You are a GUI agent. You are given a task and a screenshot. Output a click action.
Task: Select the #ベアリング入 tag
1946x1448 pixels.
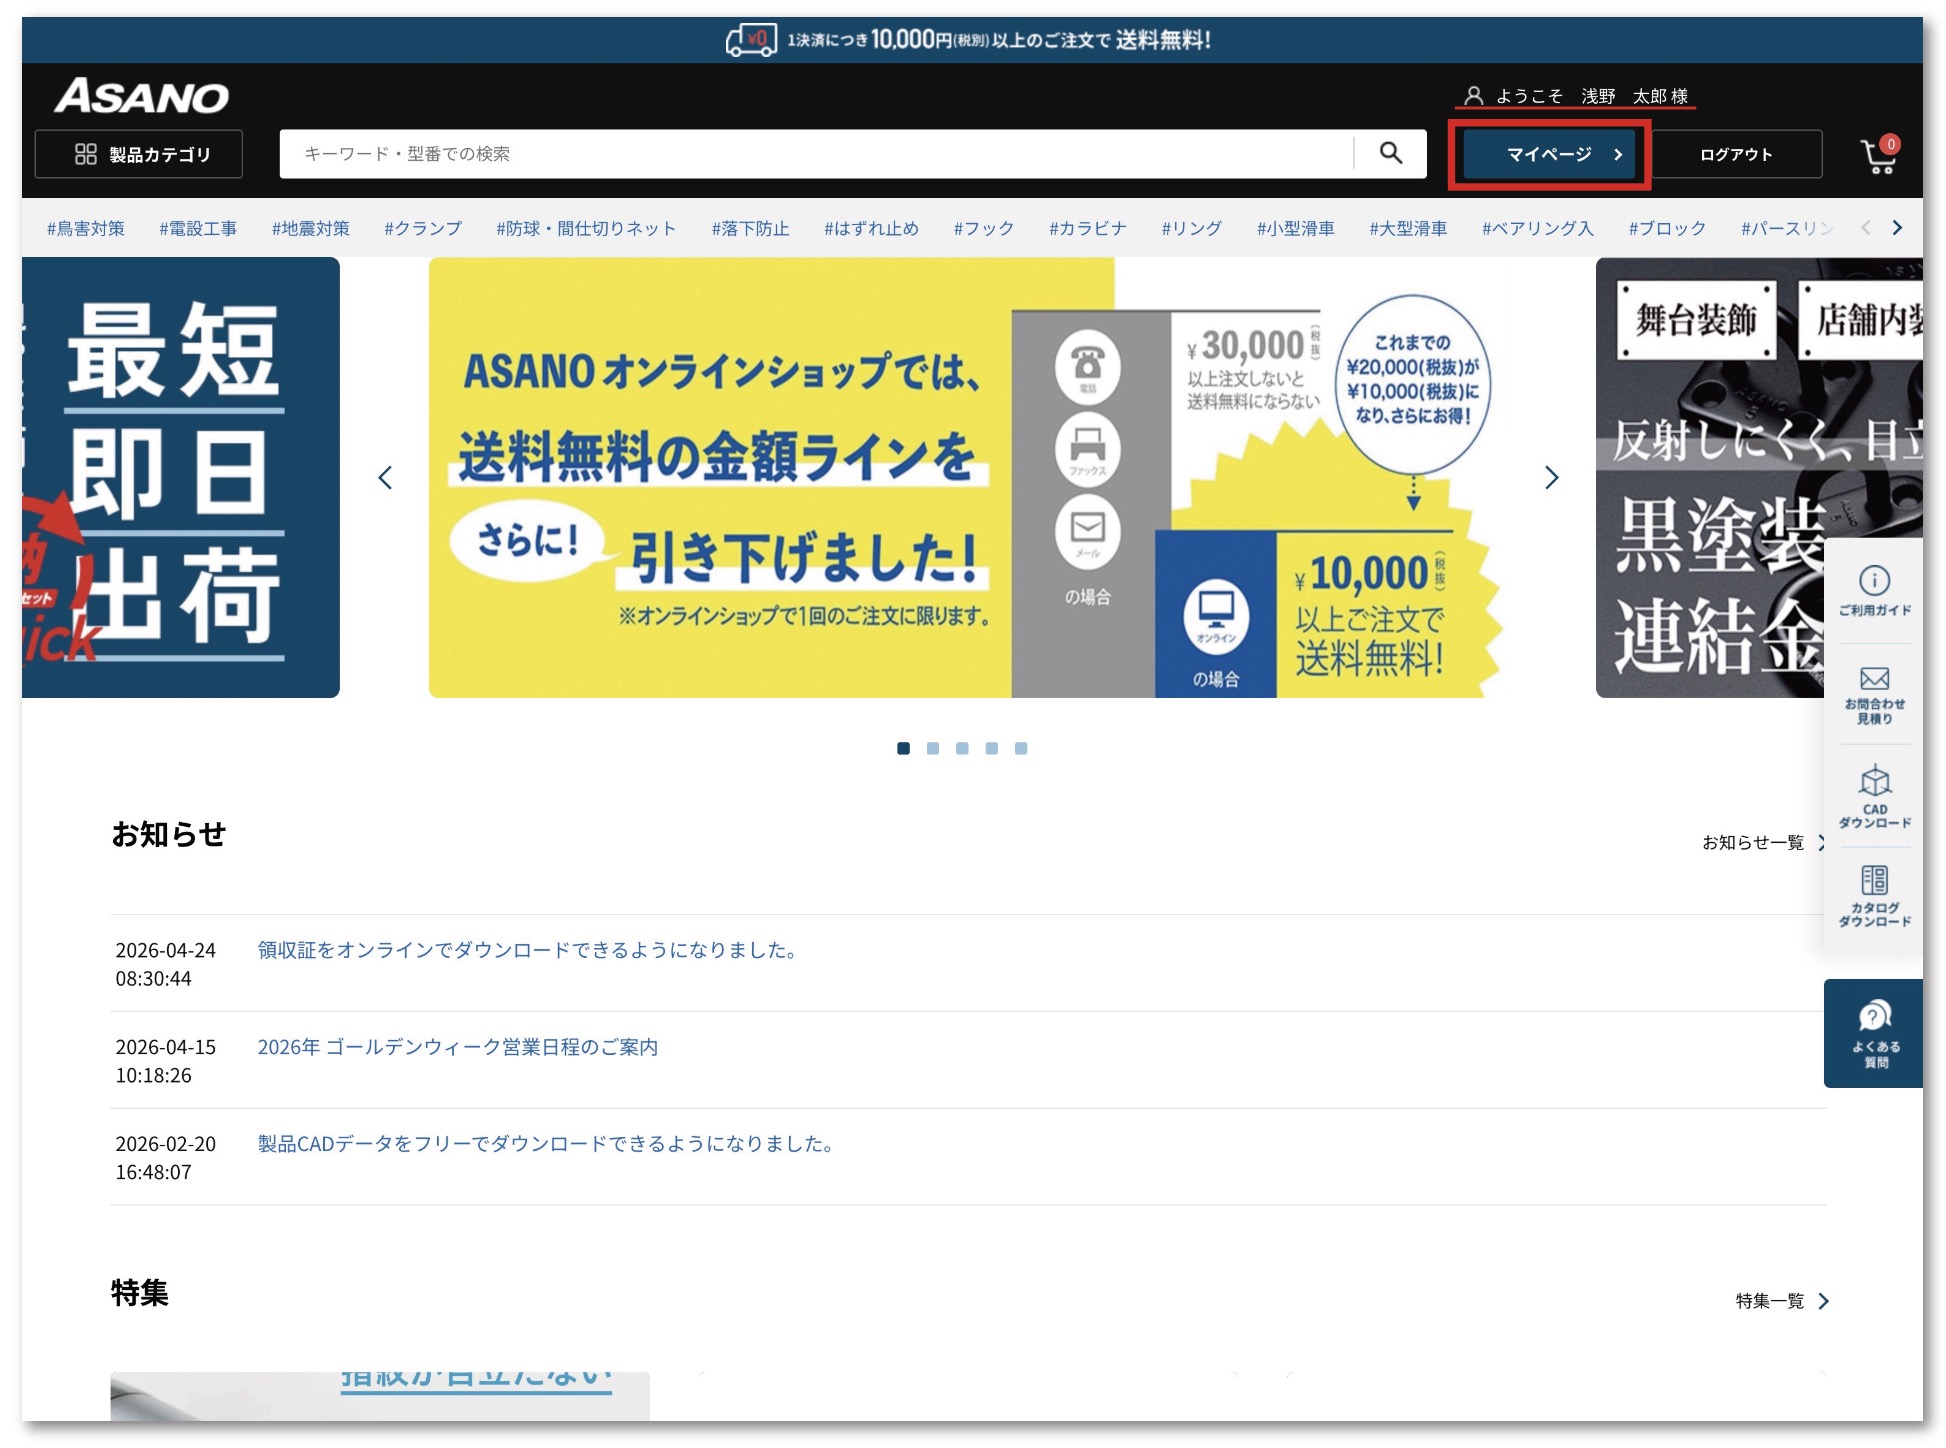[x=1537, y=228]
